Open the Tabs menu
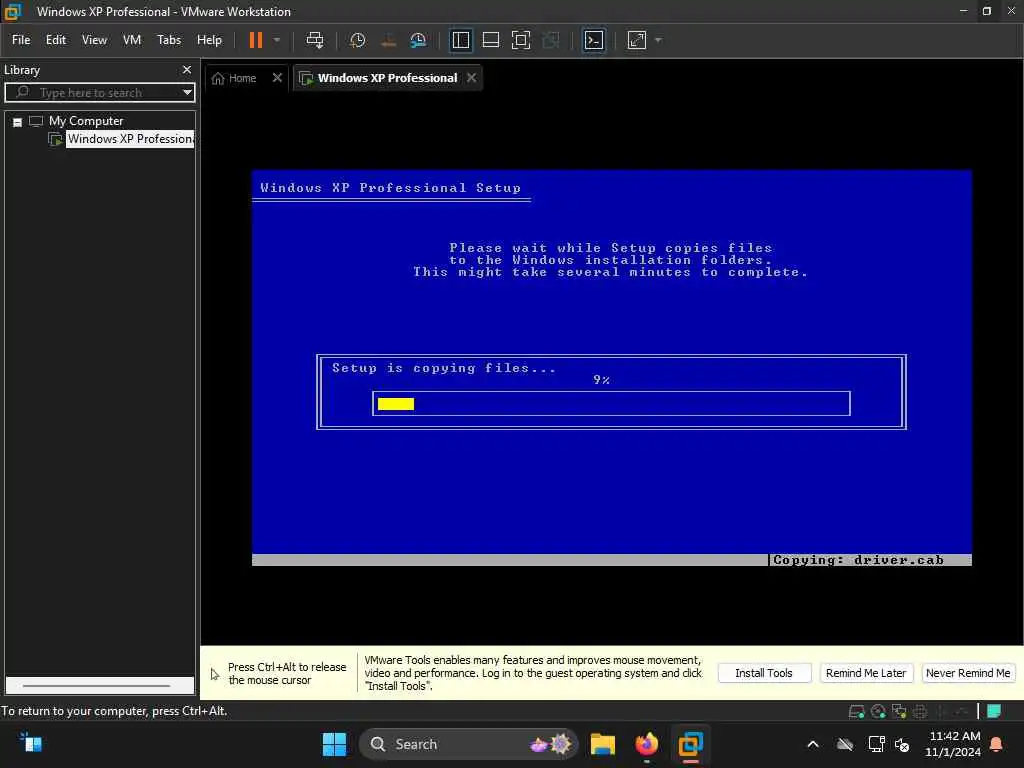1024x768 pixels. 168,40
